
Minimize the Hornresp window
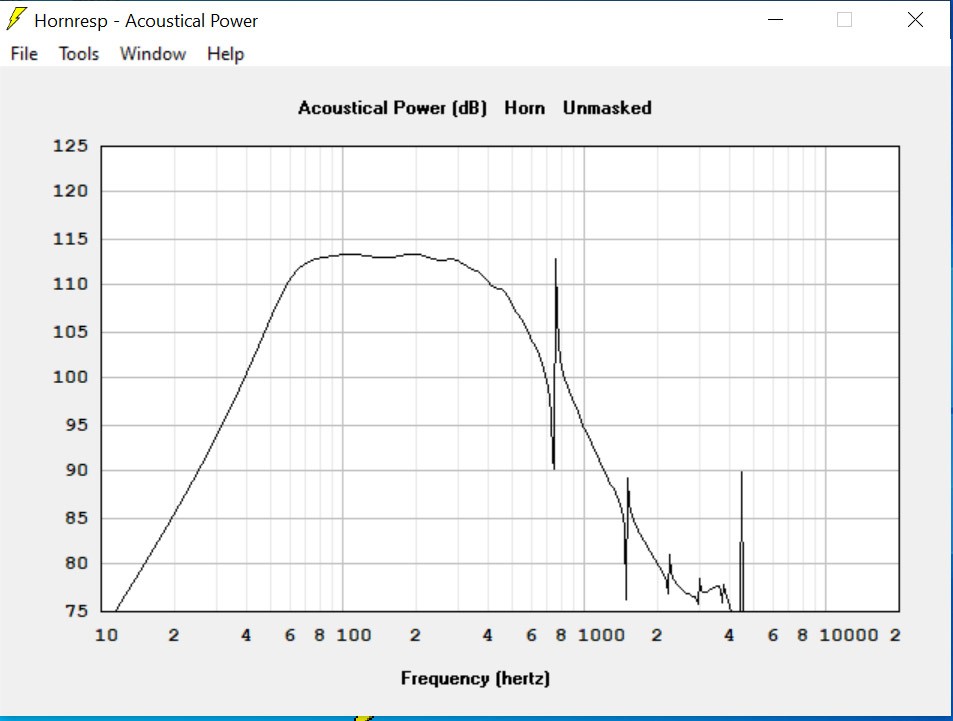pyautogui.click(x=773, y=20)
